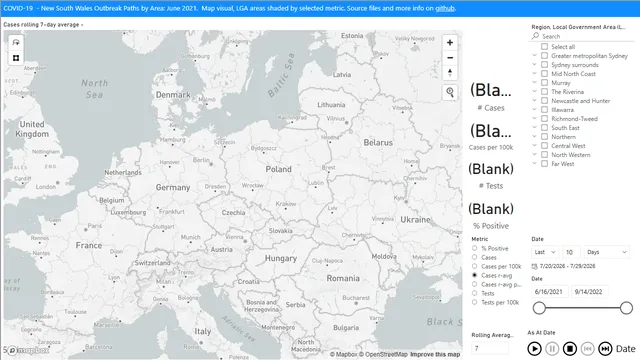Check Greater metropolitan Sydney region

(x=544, y=56)
